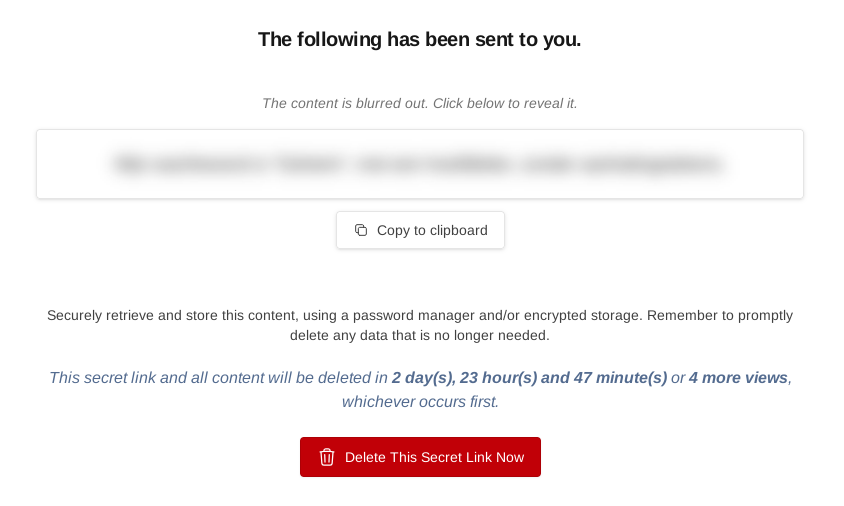844x506 pixels.
Task: Reveal the blurred secret content
Action: (420, 164)
